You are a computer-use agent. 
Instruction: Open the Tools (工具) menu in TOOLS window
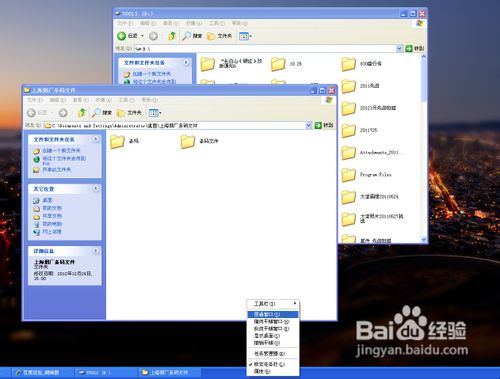[217, 23]
